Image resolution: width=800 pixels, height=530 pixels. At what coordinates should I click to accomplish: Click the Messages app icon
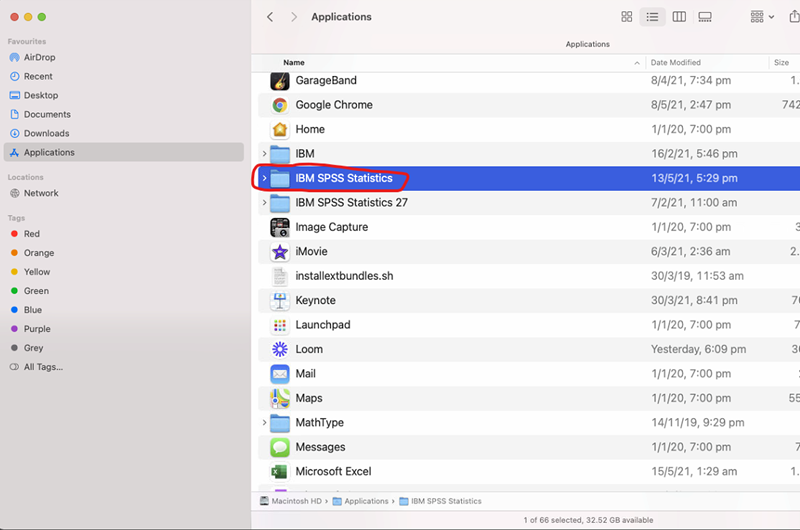click(280, 447)
